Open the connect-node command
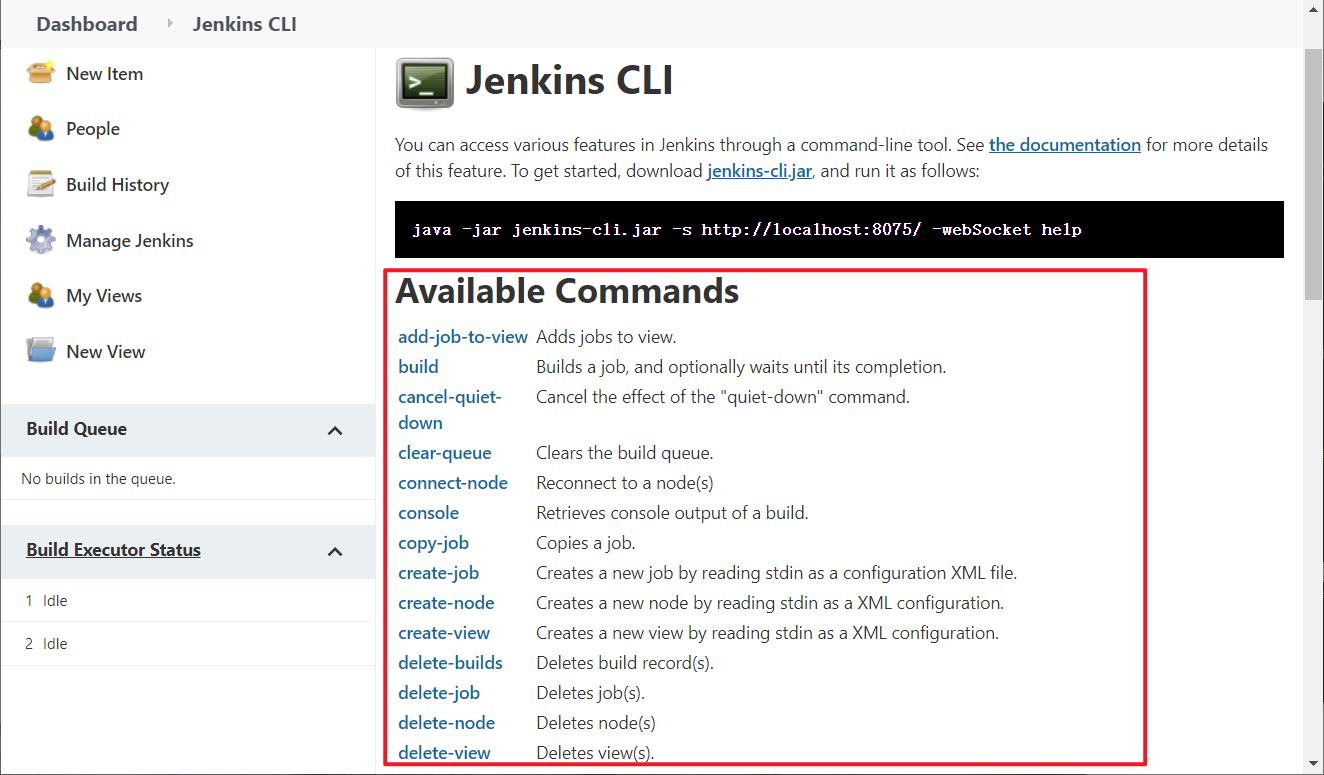Image resolution: width=1324 pixels, height=775 pixels. [453, 483]
